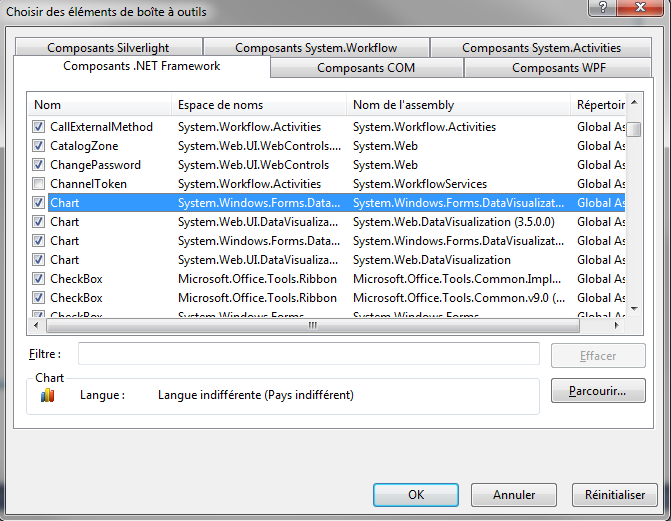Viewport: 671px width, 521px height.
Task: Click the vertical scrollbar up arrow
Action: (x=635, y=104)
